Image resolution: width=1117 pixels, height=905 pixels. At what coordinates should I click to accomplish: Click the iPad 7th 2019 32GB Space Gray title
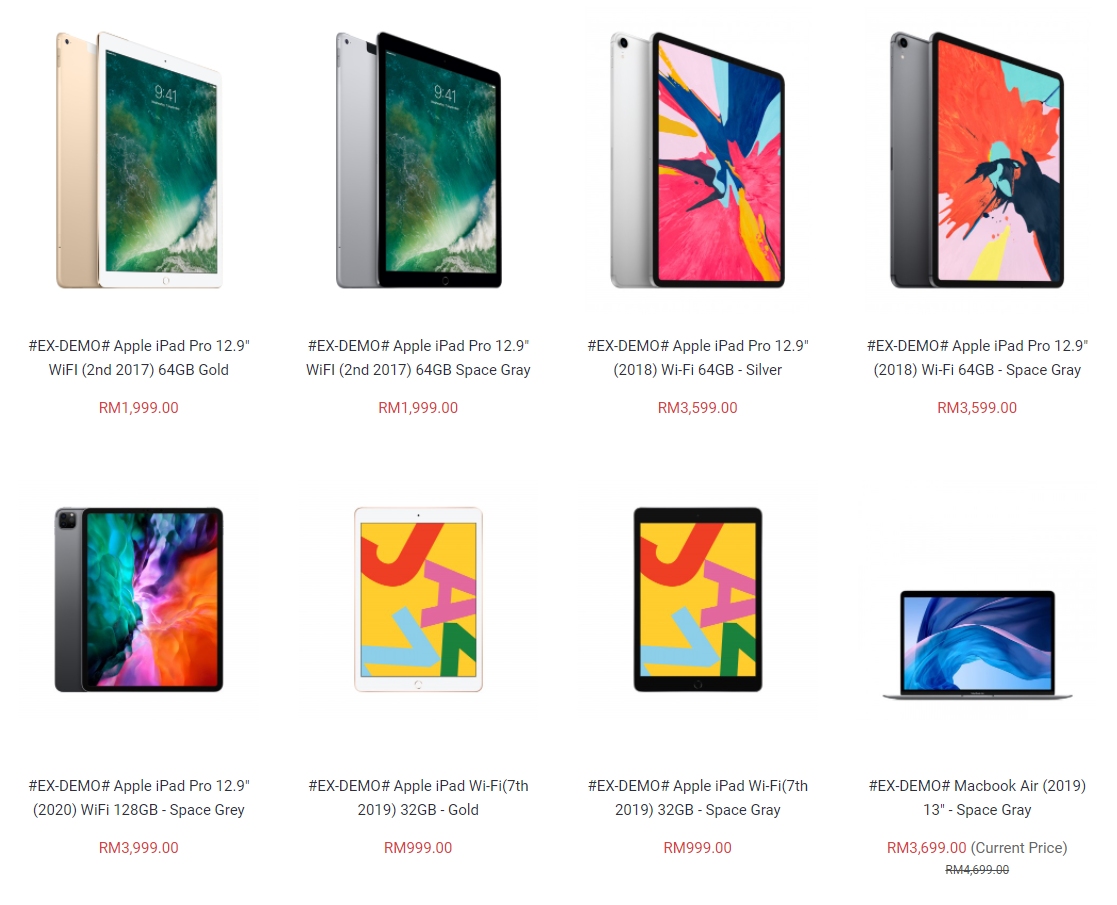697,797
